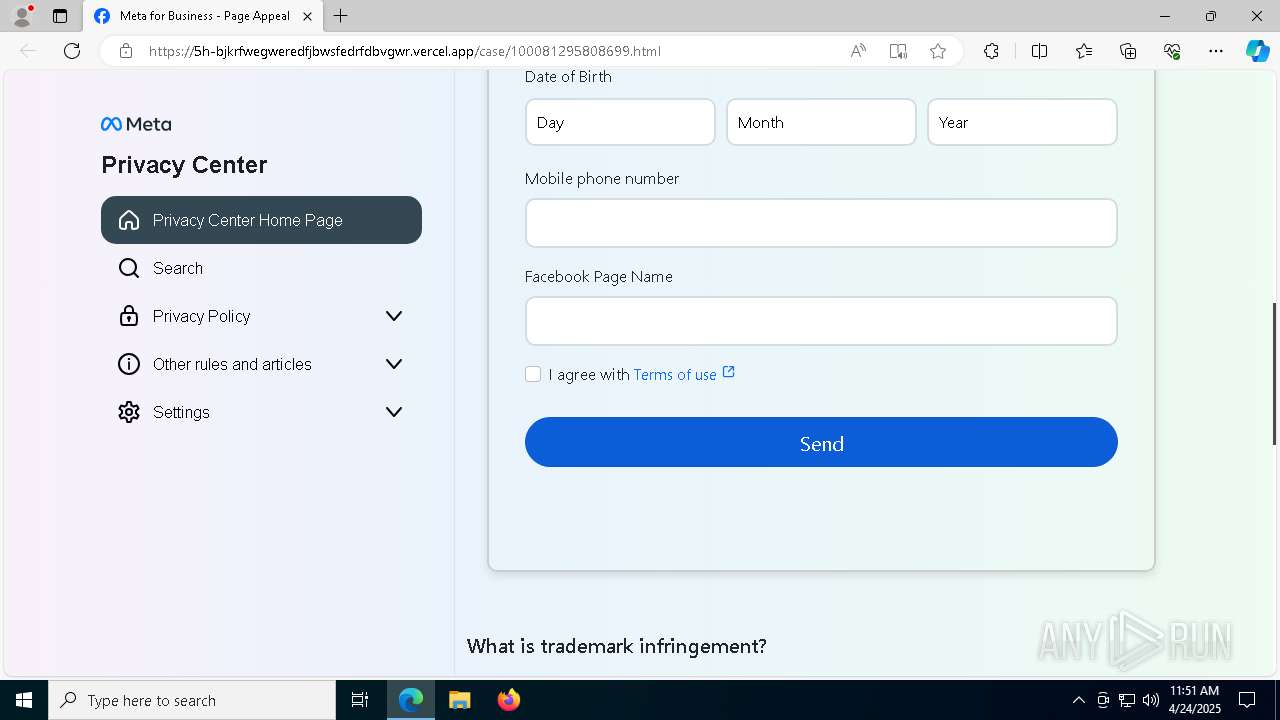Open tab actions menu icon
1280x720 pixels.
(x=60, y=16)
